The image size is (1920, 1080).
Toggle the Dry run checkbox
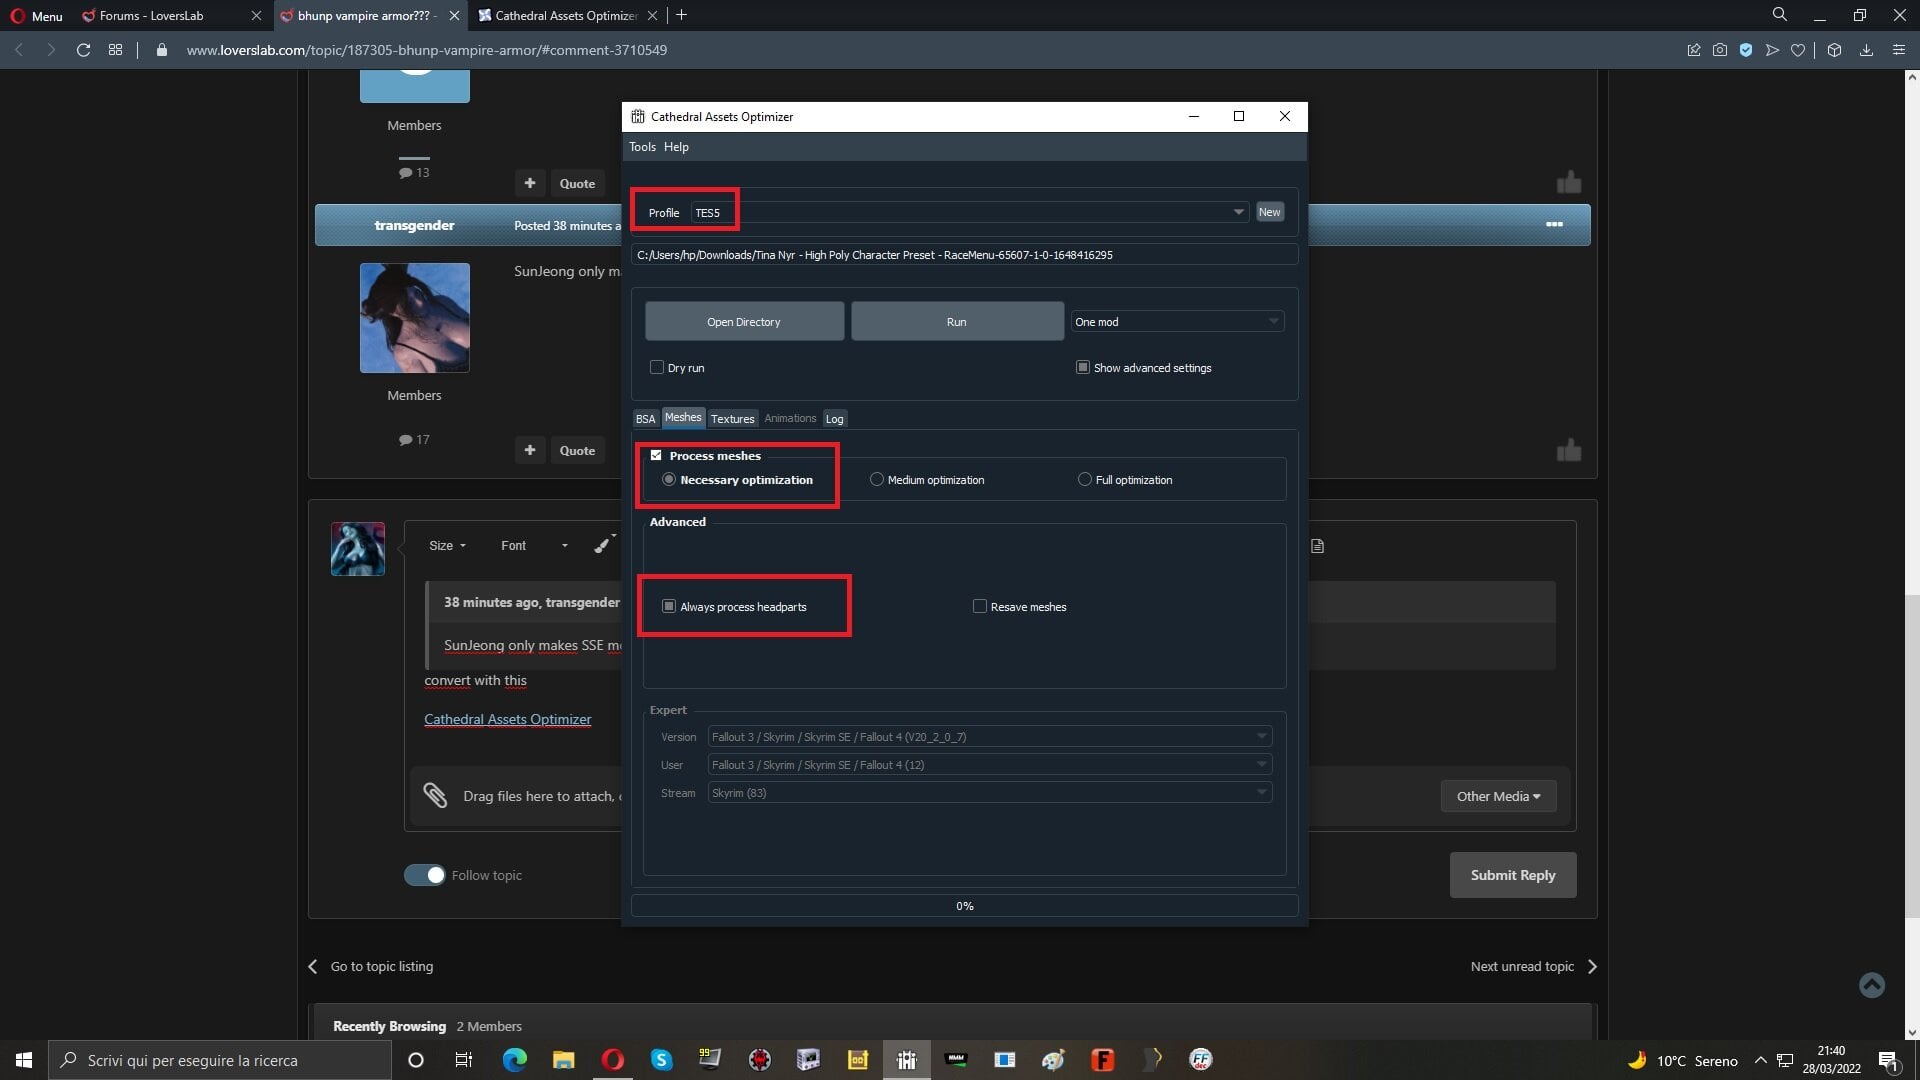coord(657,367)
